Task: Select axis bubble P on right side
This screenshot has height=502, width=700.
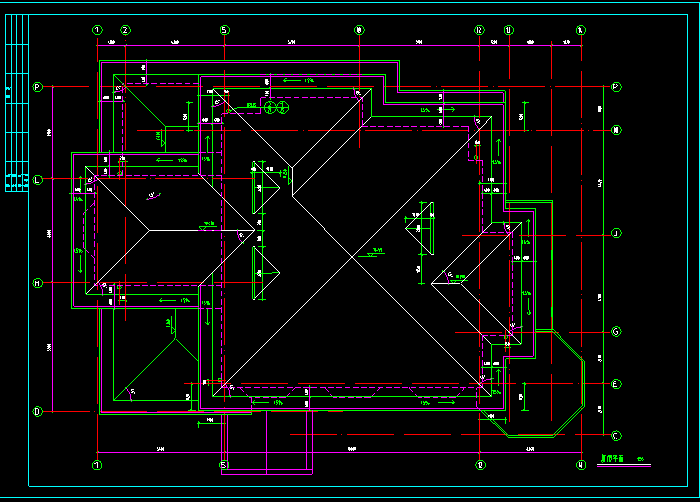Action: coord(616,88)
